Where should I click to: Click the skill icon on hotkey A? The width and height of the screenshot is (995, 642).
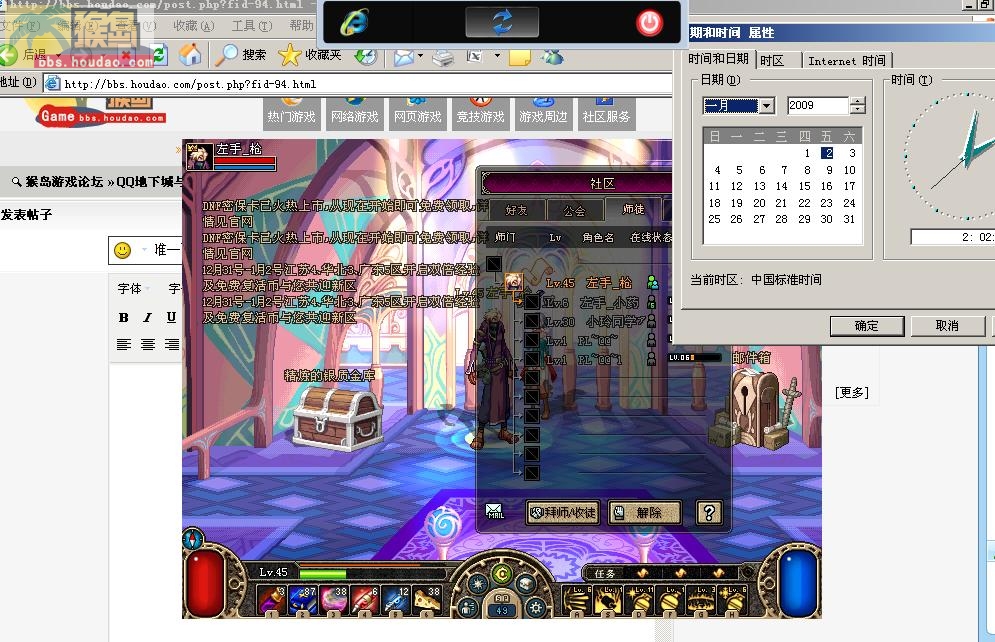(x=577, y=600)
